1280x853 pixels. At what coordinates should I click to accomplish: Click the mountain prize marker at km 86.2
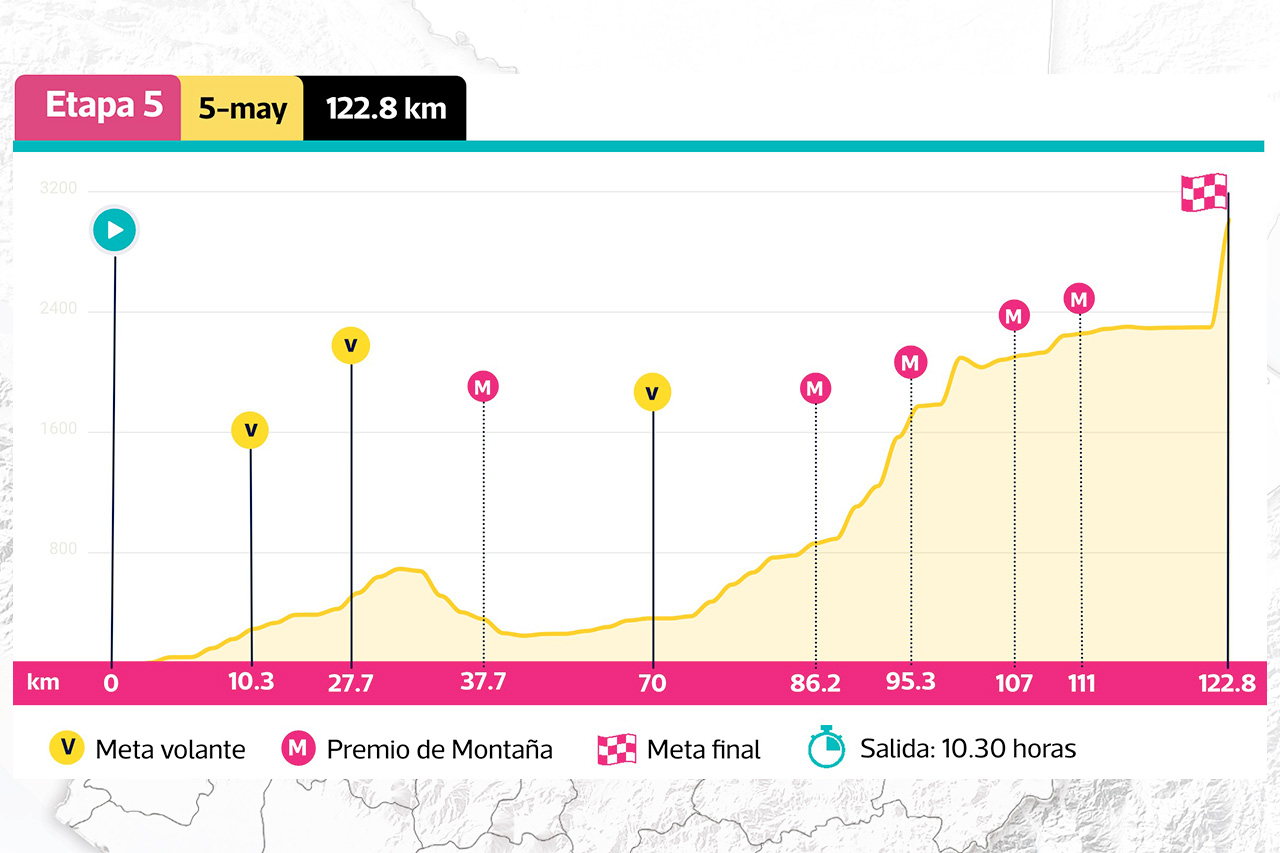[x=816, y=388]
